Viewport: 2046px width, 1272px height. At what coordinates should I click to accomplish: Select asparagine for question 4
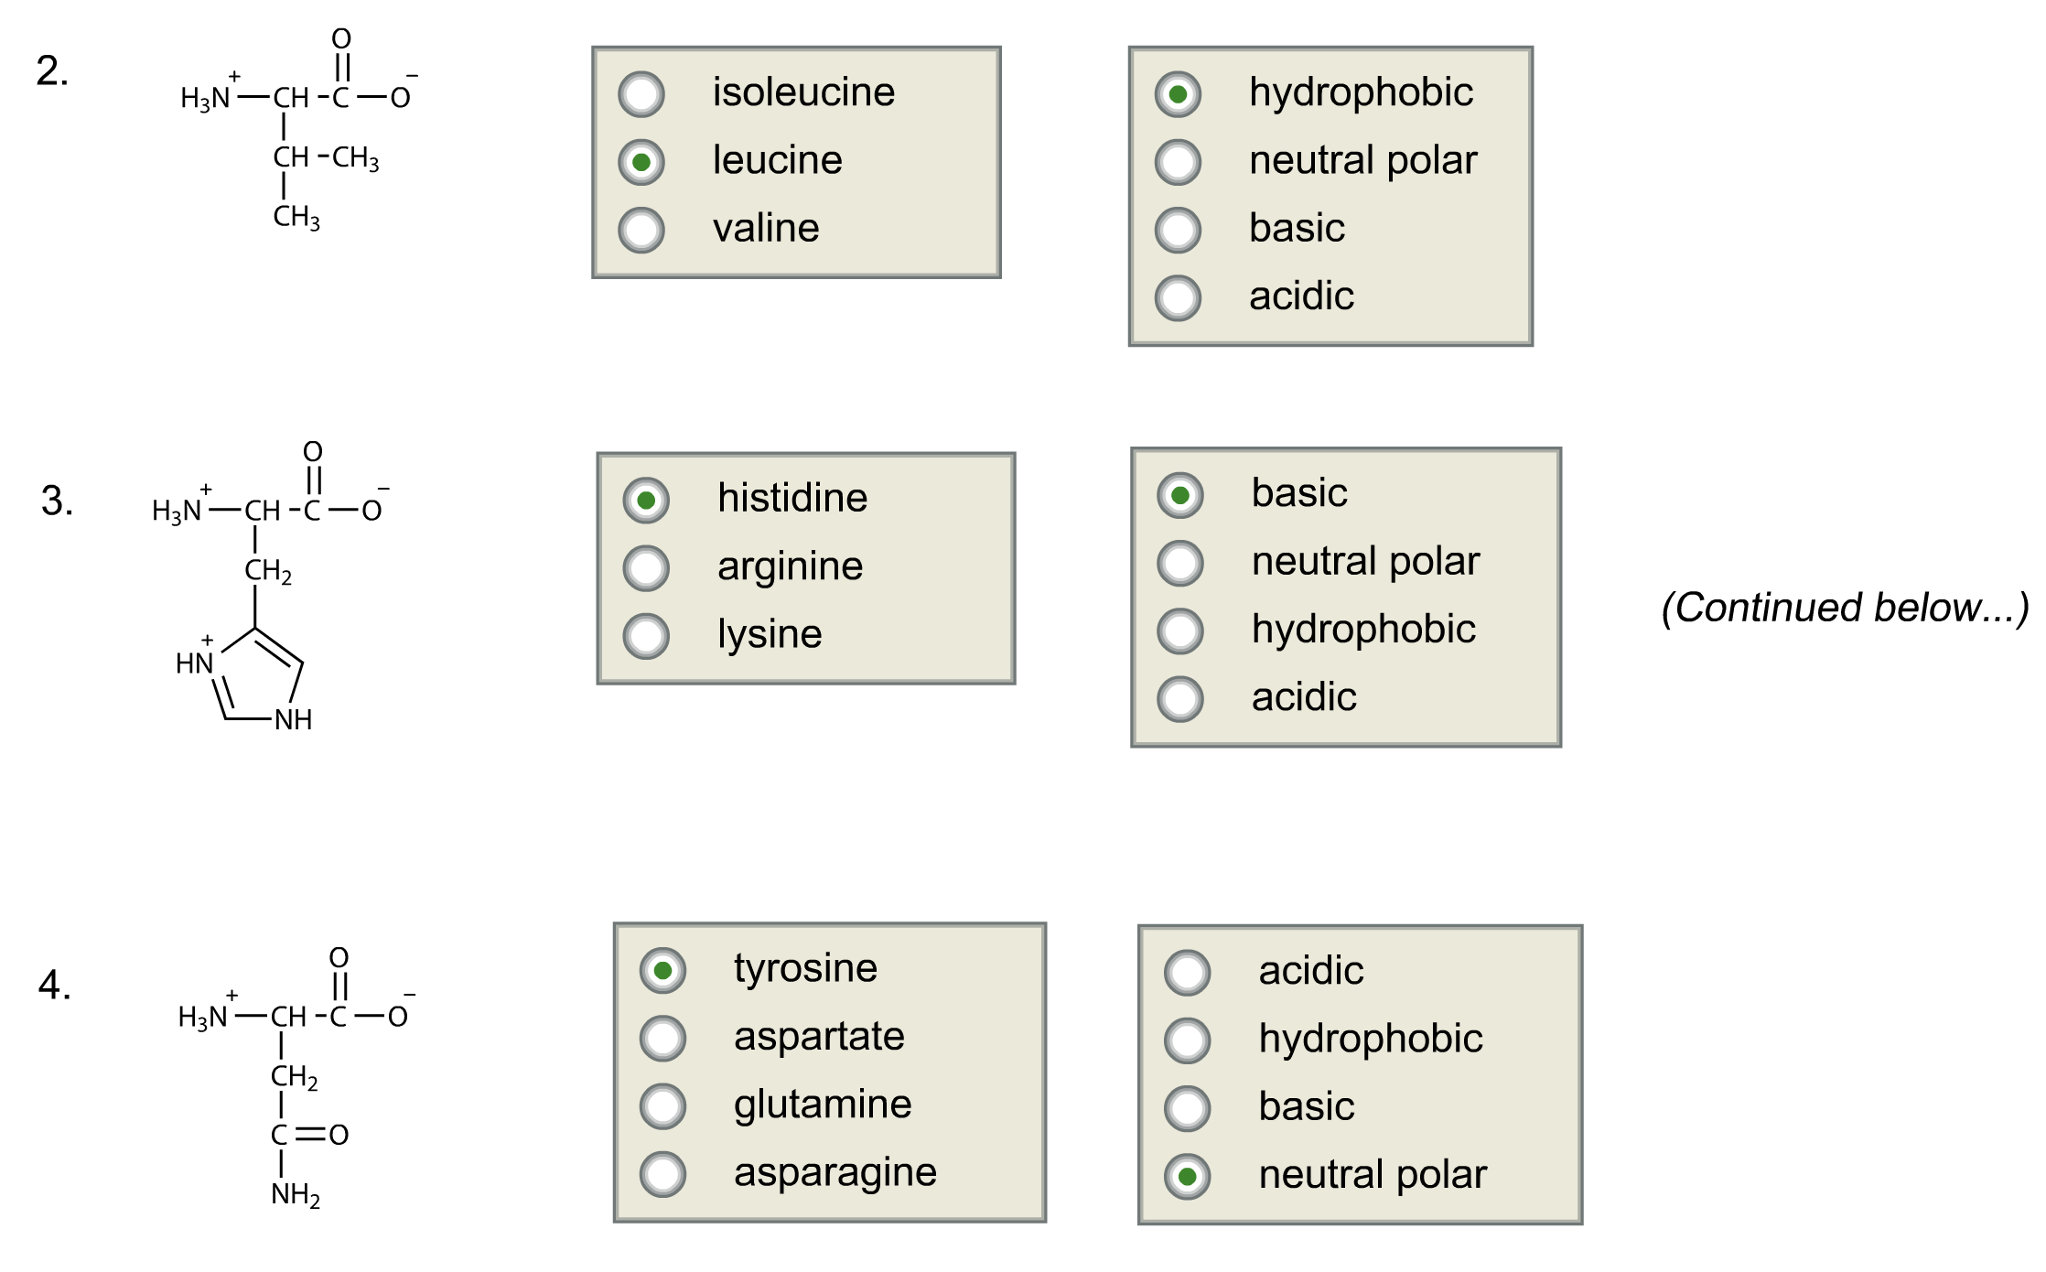[x=663, y=1173]
